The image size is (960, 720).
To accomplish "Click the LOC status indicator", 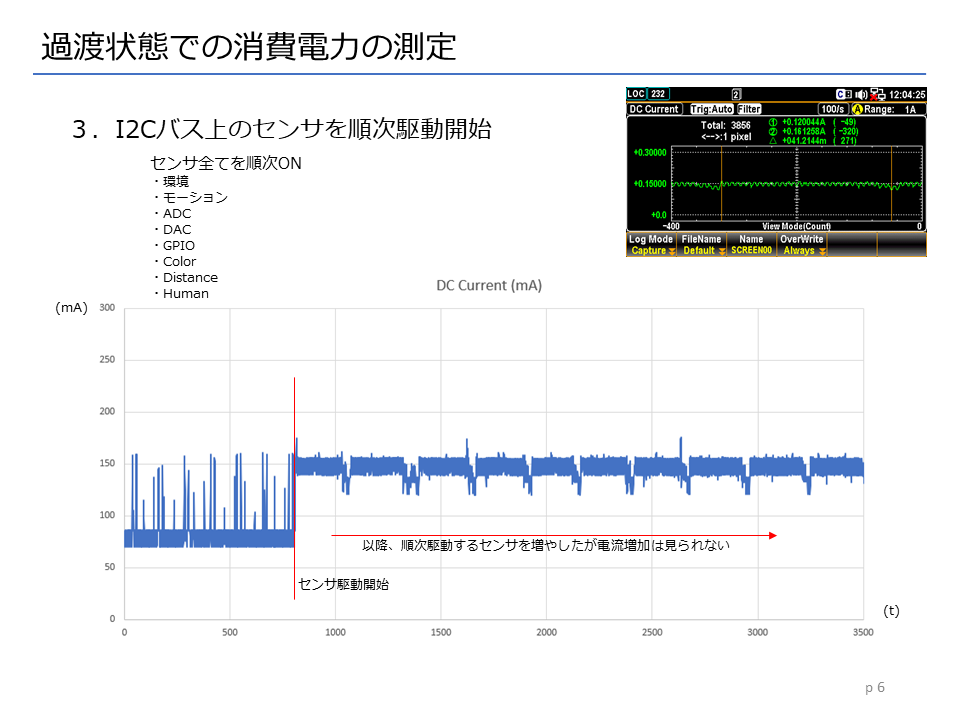I will 637,94.
